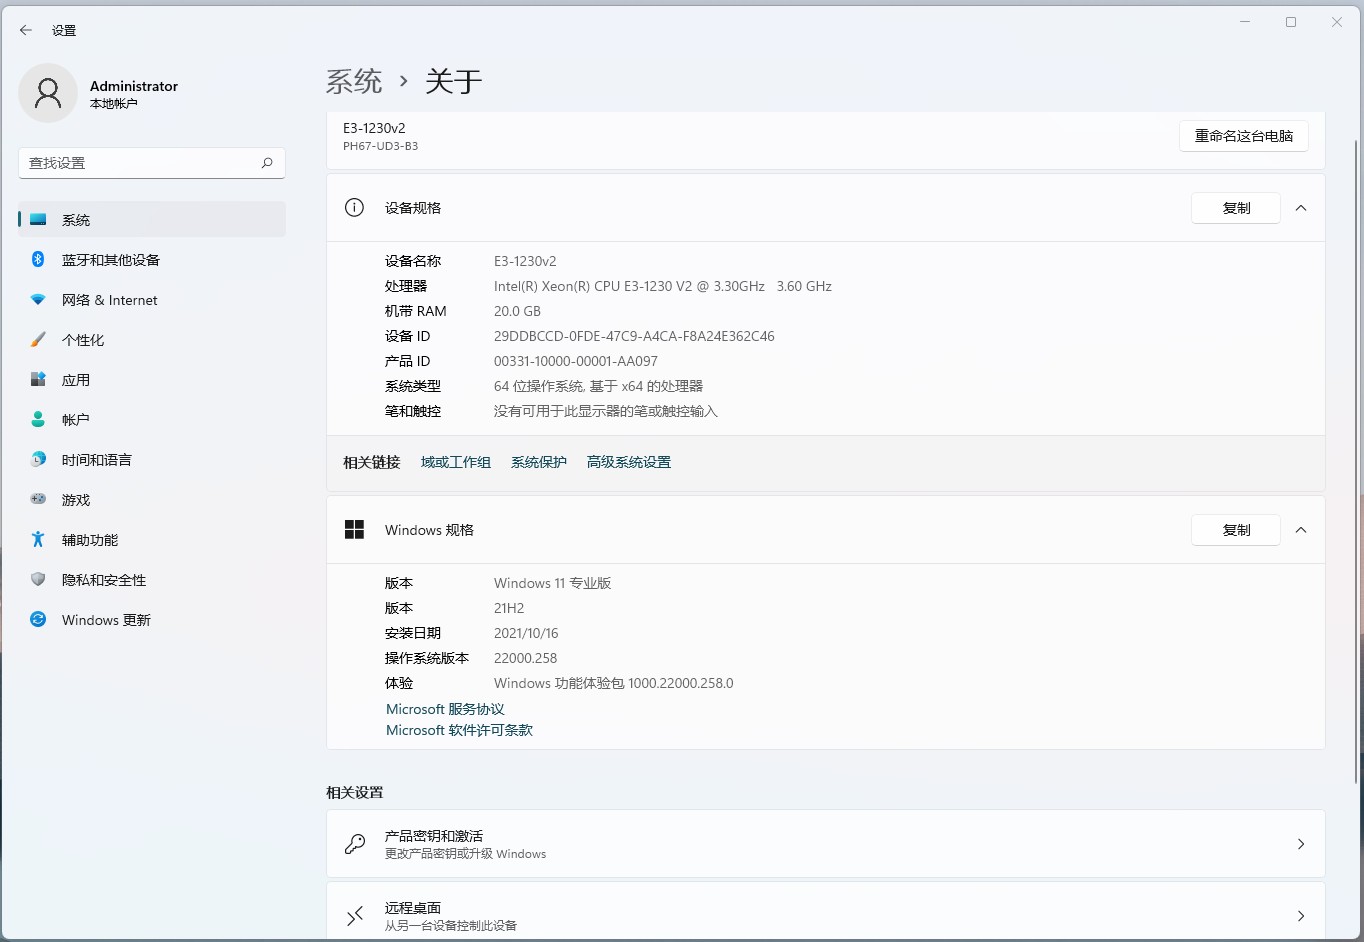Open 游戏 settings category
1364x942 pixels.
(x=152, y=499)
